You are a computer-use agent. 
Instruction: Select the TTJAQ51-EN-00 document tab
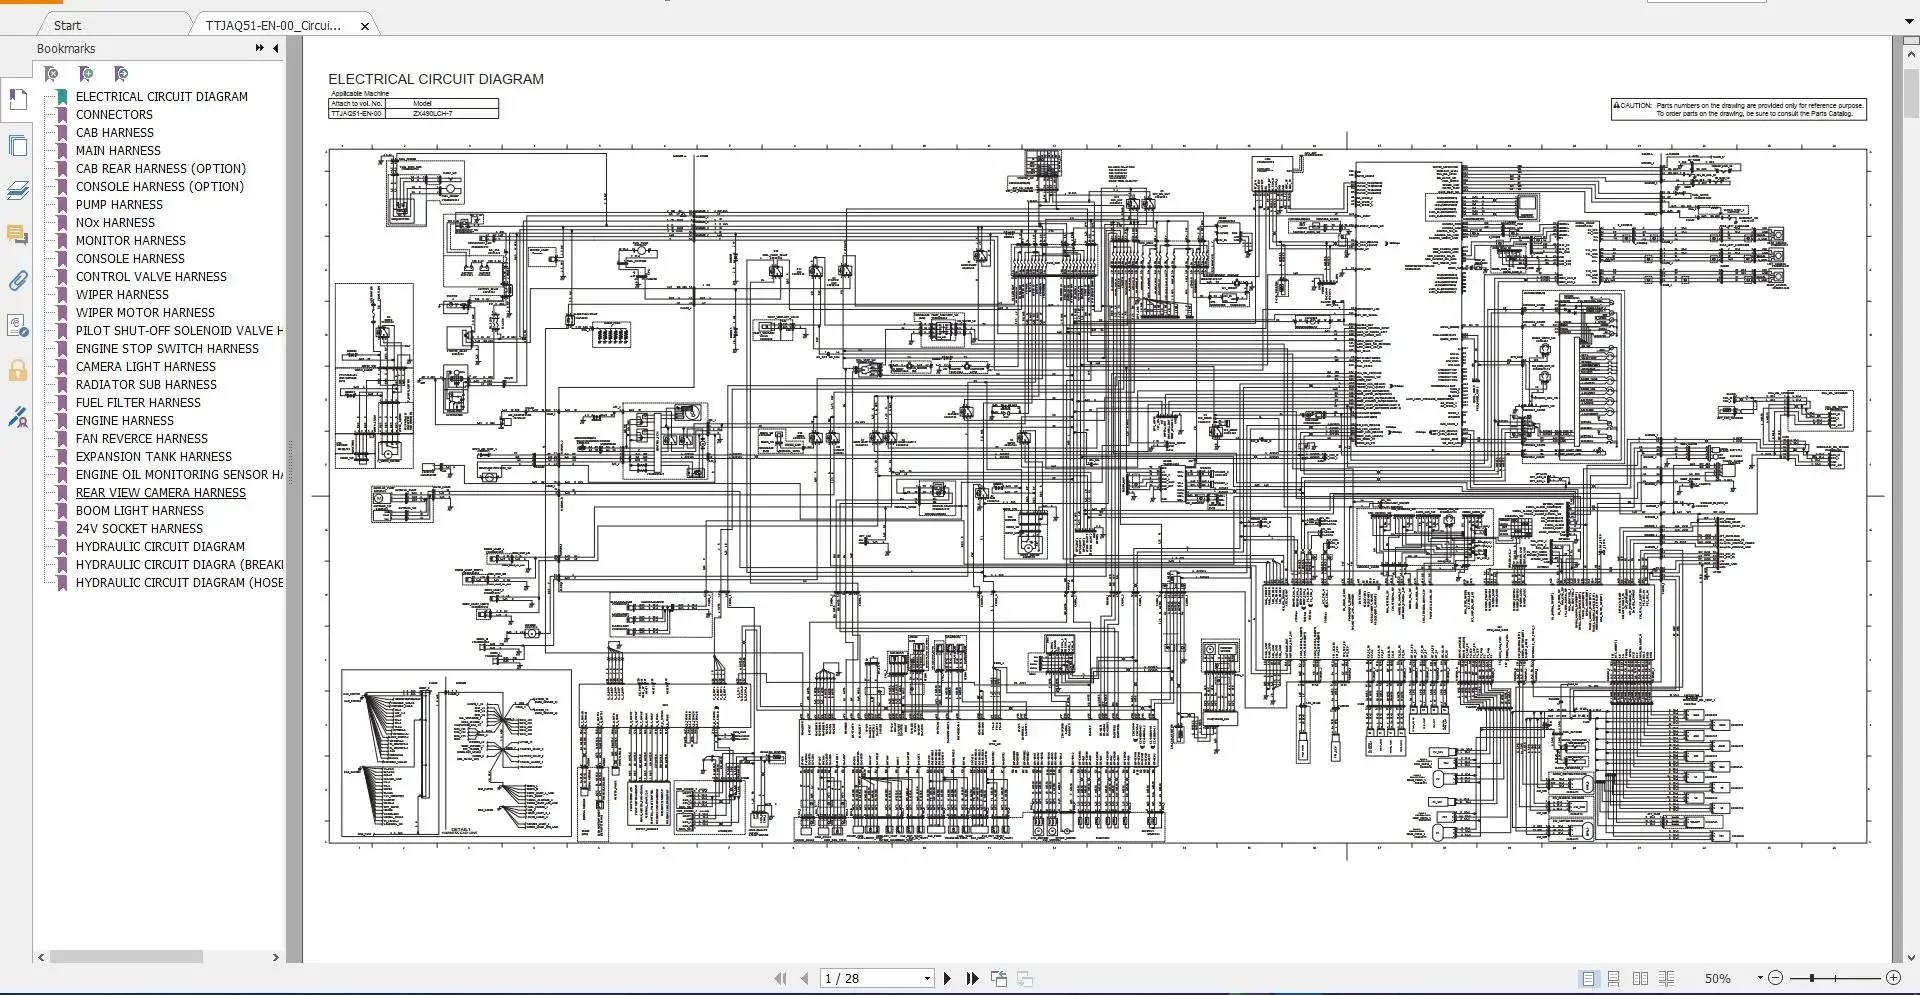tap(271, 25)
